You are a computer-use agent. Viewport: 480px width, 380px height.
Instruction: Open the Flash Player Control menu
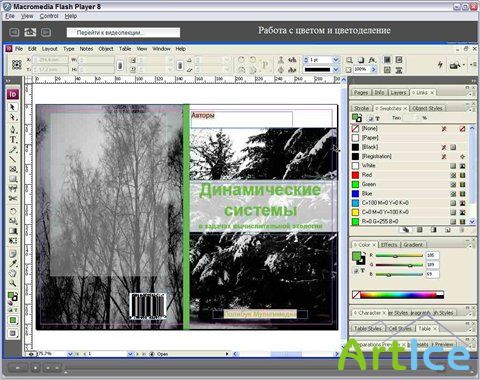[49, 16]
